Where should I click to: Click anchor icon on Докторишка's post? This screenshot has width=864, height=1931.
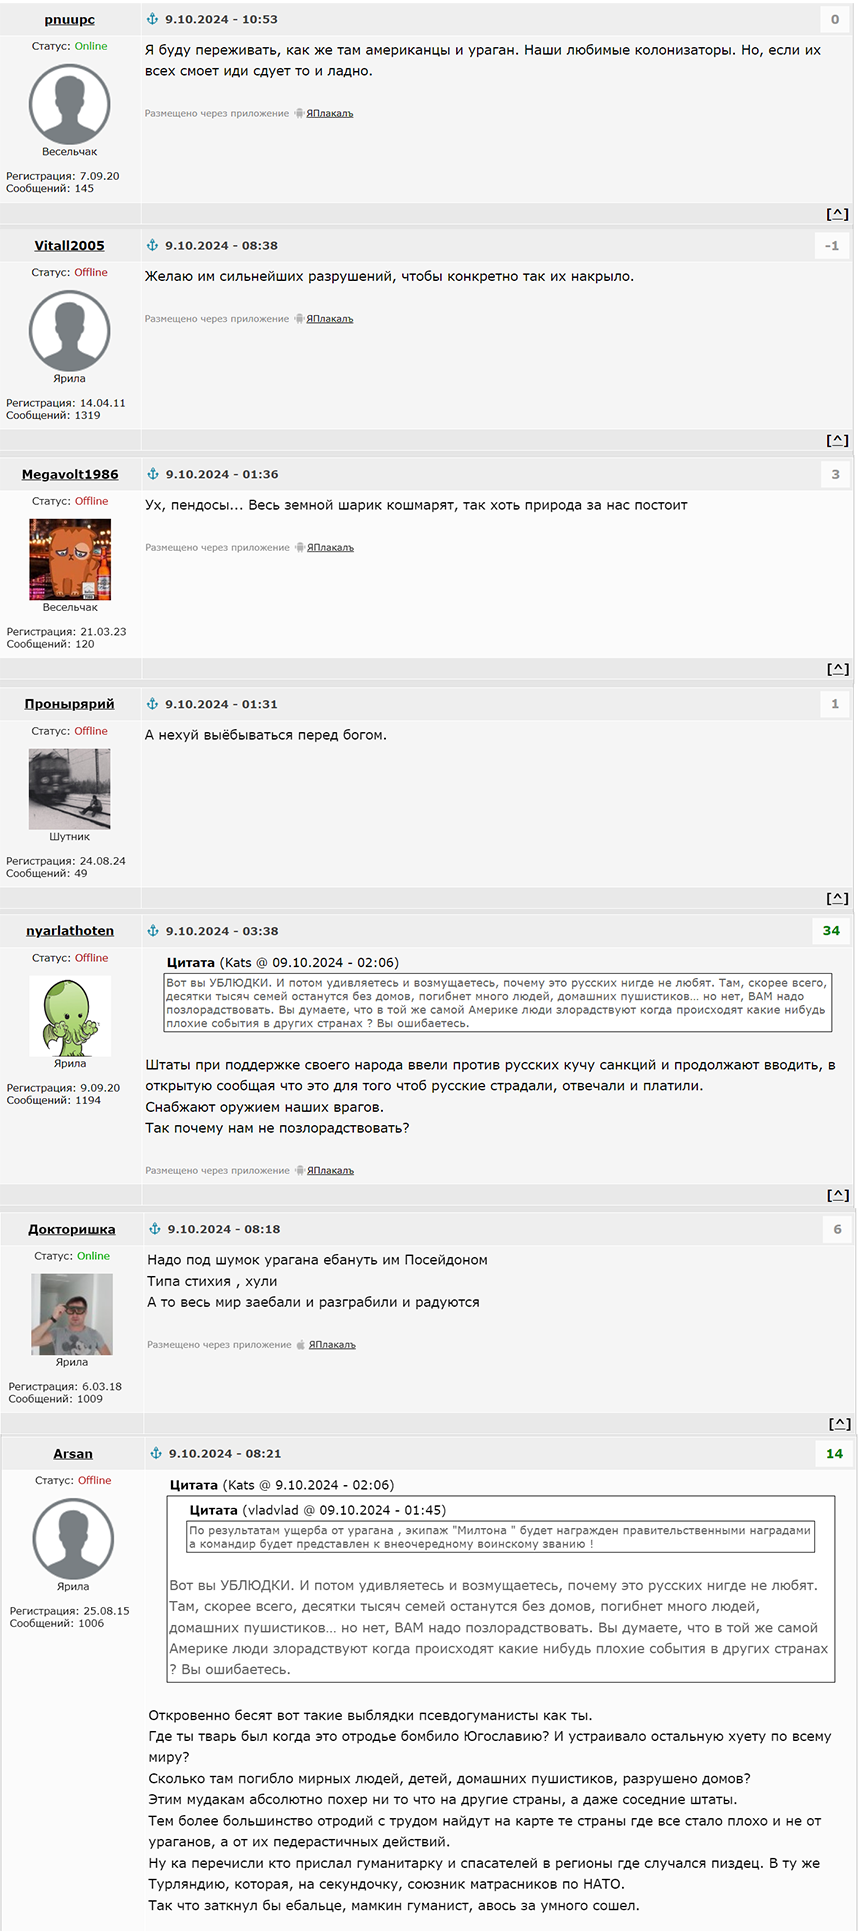coord(155,1229)
